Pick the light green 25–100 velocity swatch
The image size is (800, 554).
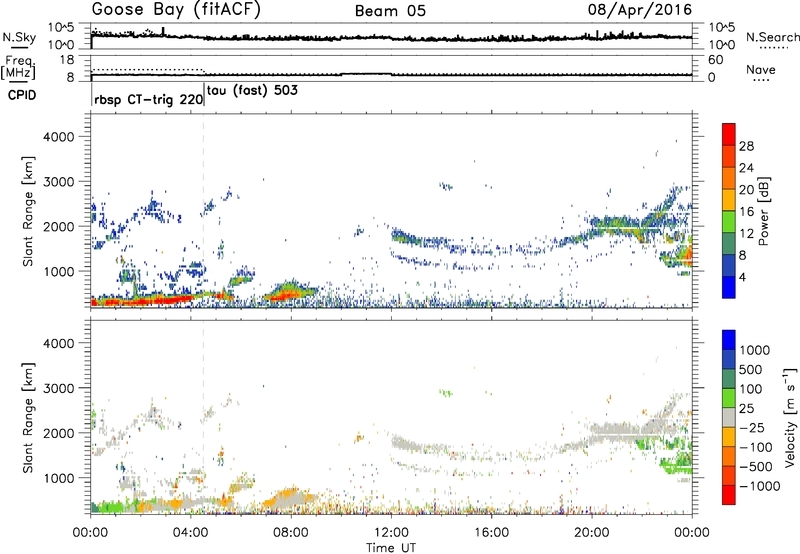pos(729,398)
